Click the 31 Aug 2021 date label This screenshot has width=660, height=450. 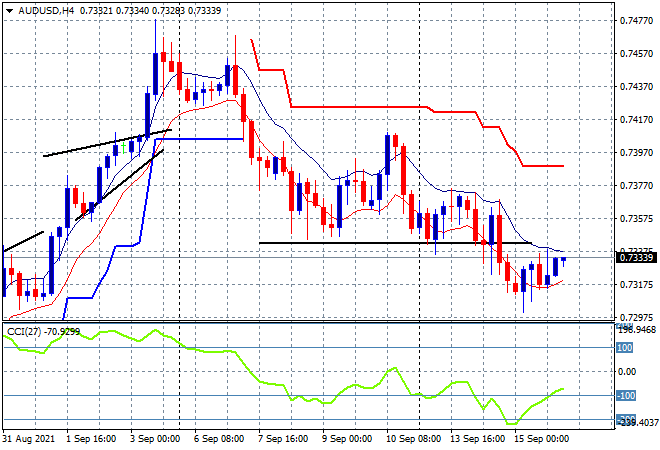point(29,439)
